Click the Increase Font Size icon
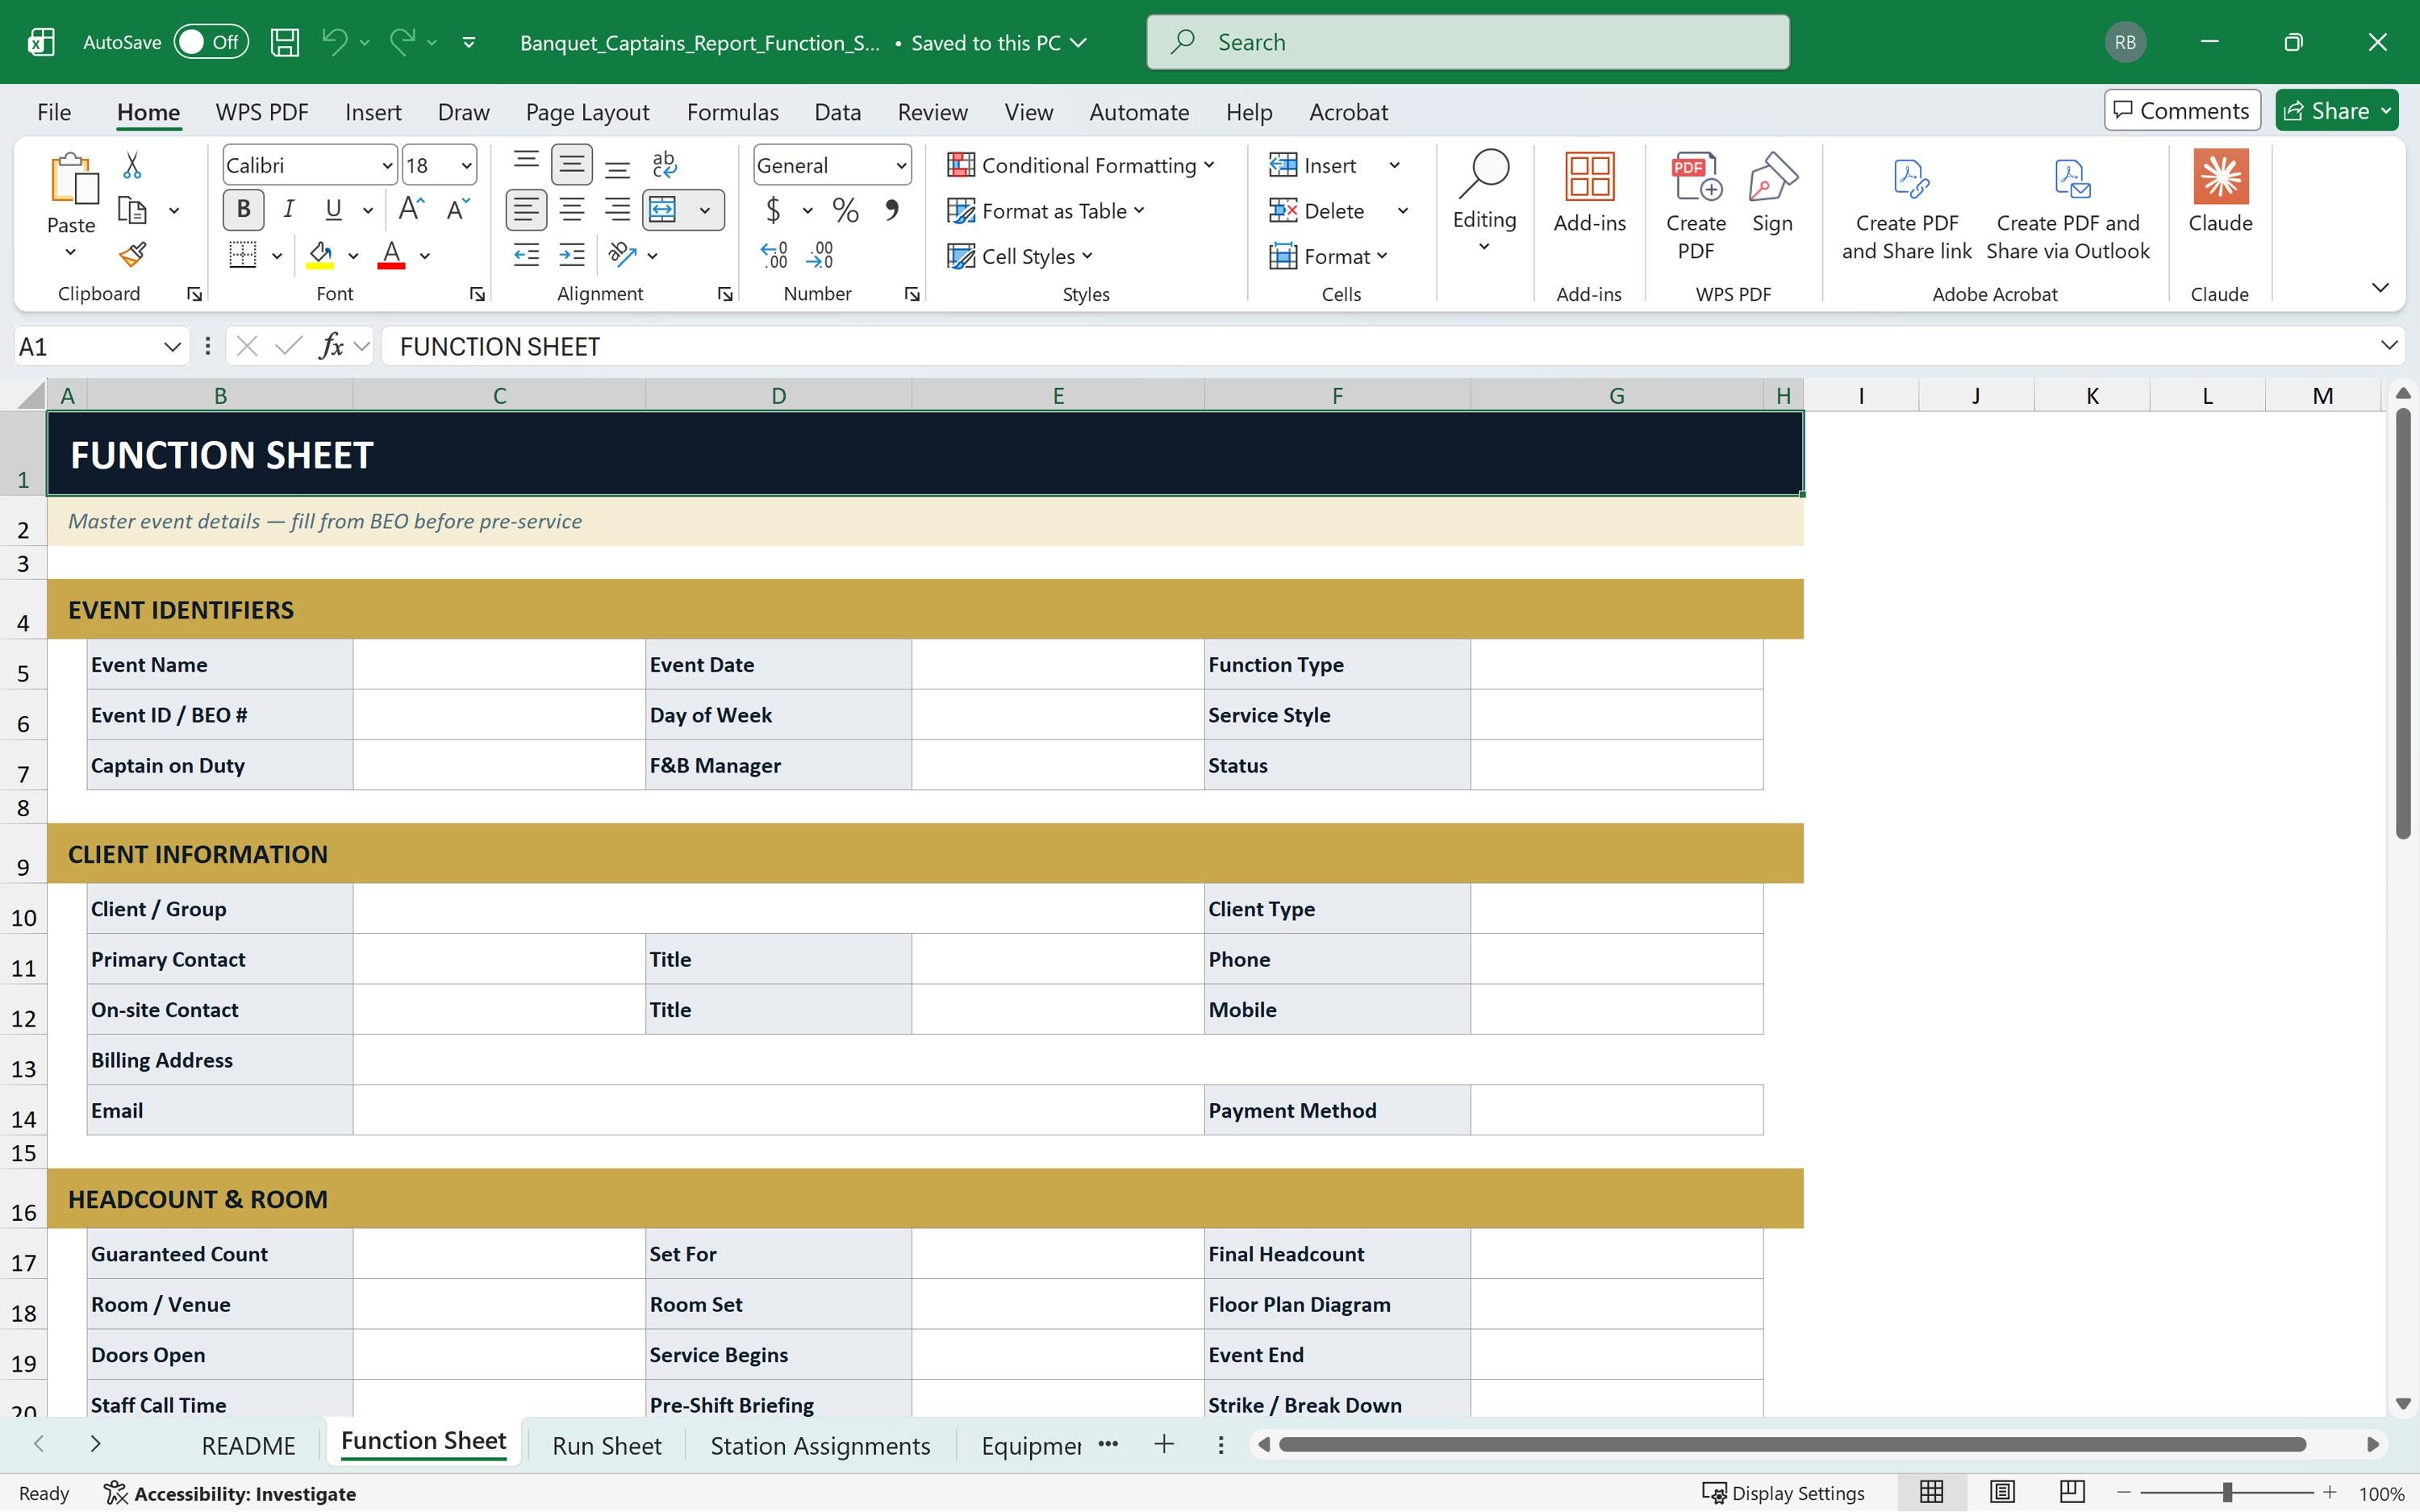Image resolution: width=2420 pixels, height=1512 pixels. point(411,209)
